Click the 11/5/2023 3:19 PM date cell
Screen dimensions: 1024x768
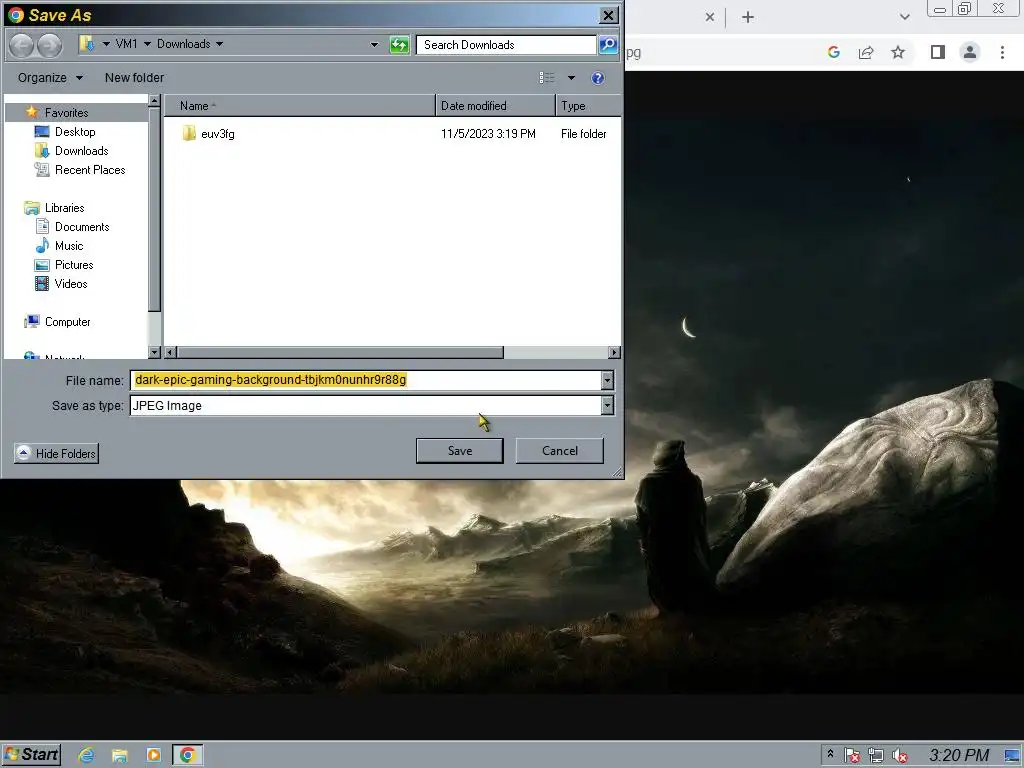coord(488,134)
